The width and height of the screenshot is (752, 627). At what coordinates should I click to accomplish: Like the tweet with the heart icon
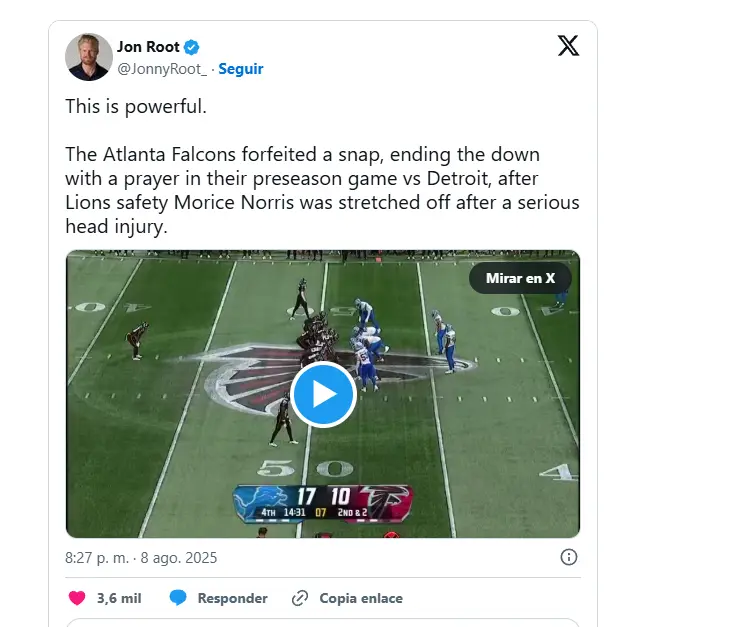pos(77,598)
